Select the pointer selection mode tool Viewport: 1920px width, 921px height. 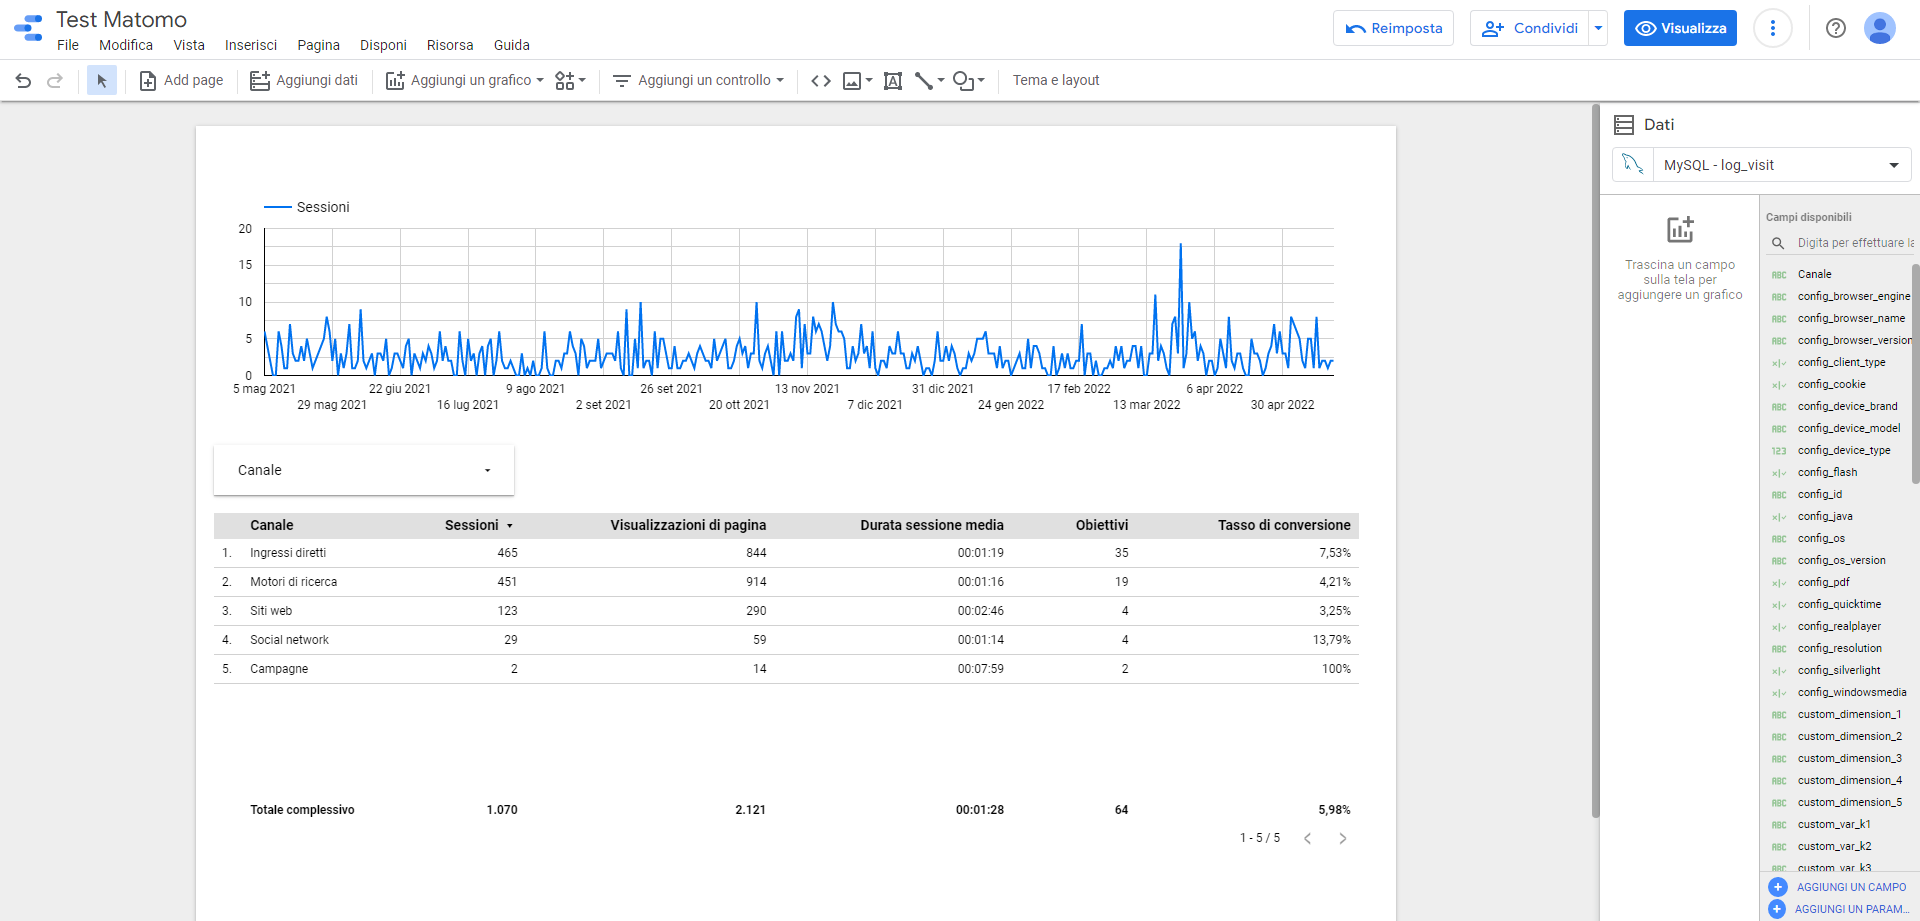click(102, 81)
